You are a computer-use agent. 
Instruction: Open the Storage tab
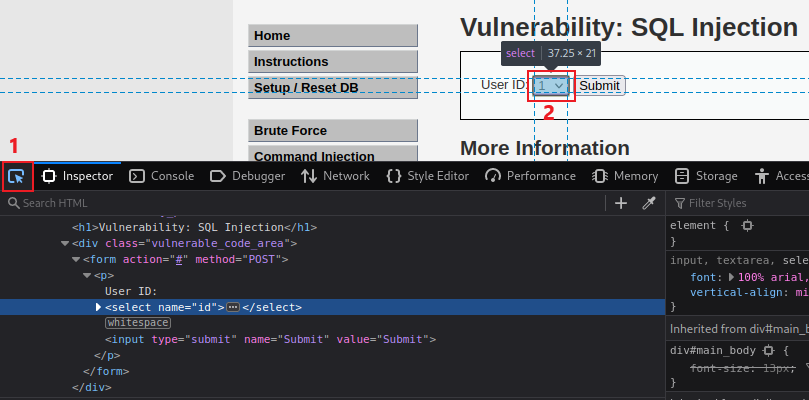pos(706,177)
